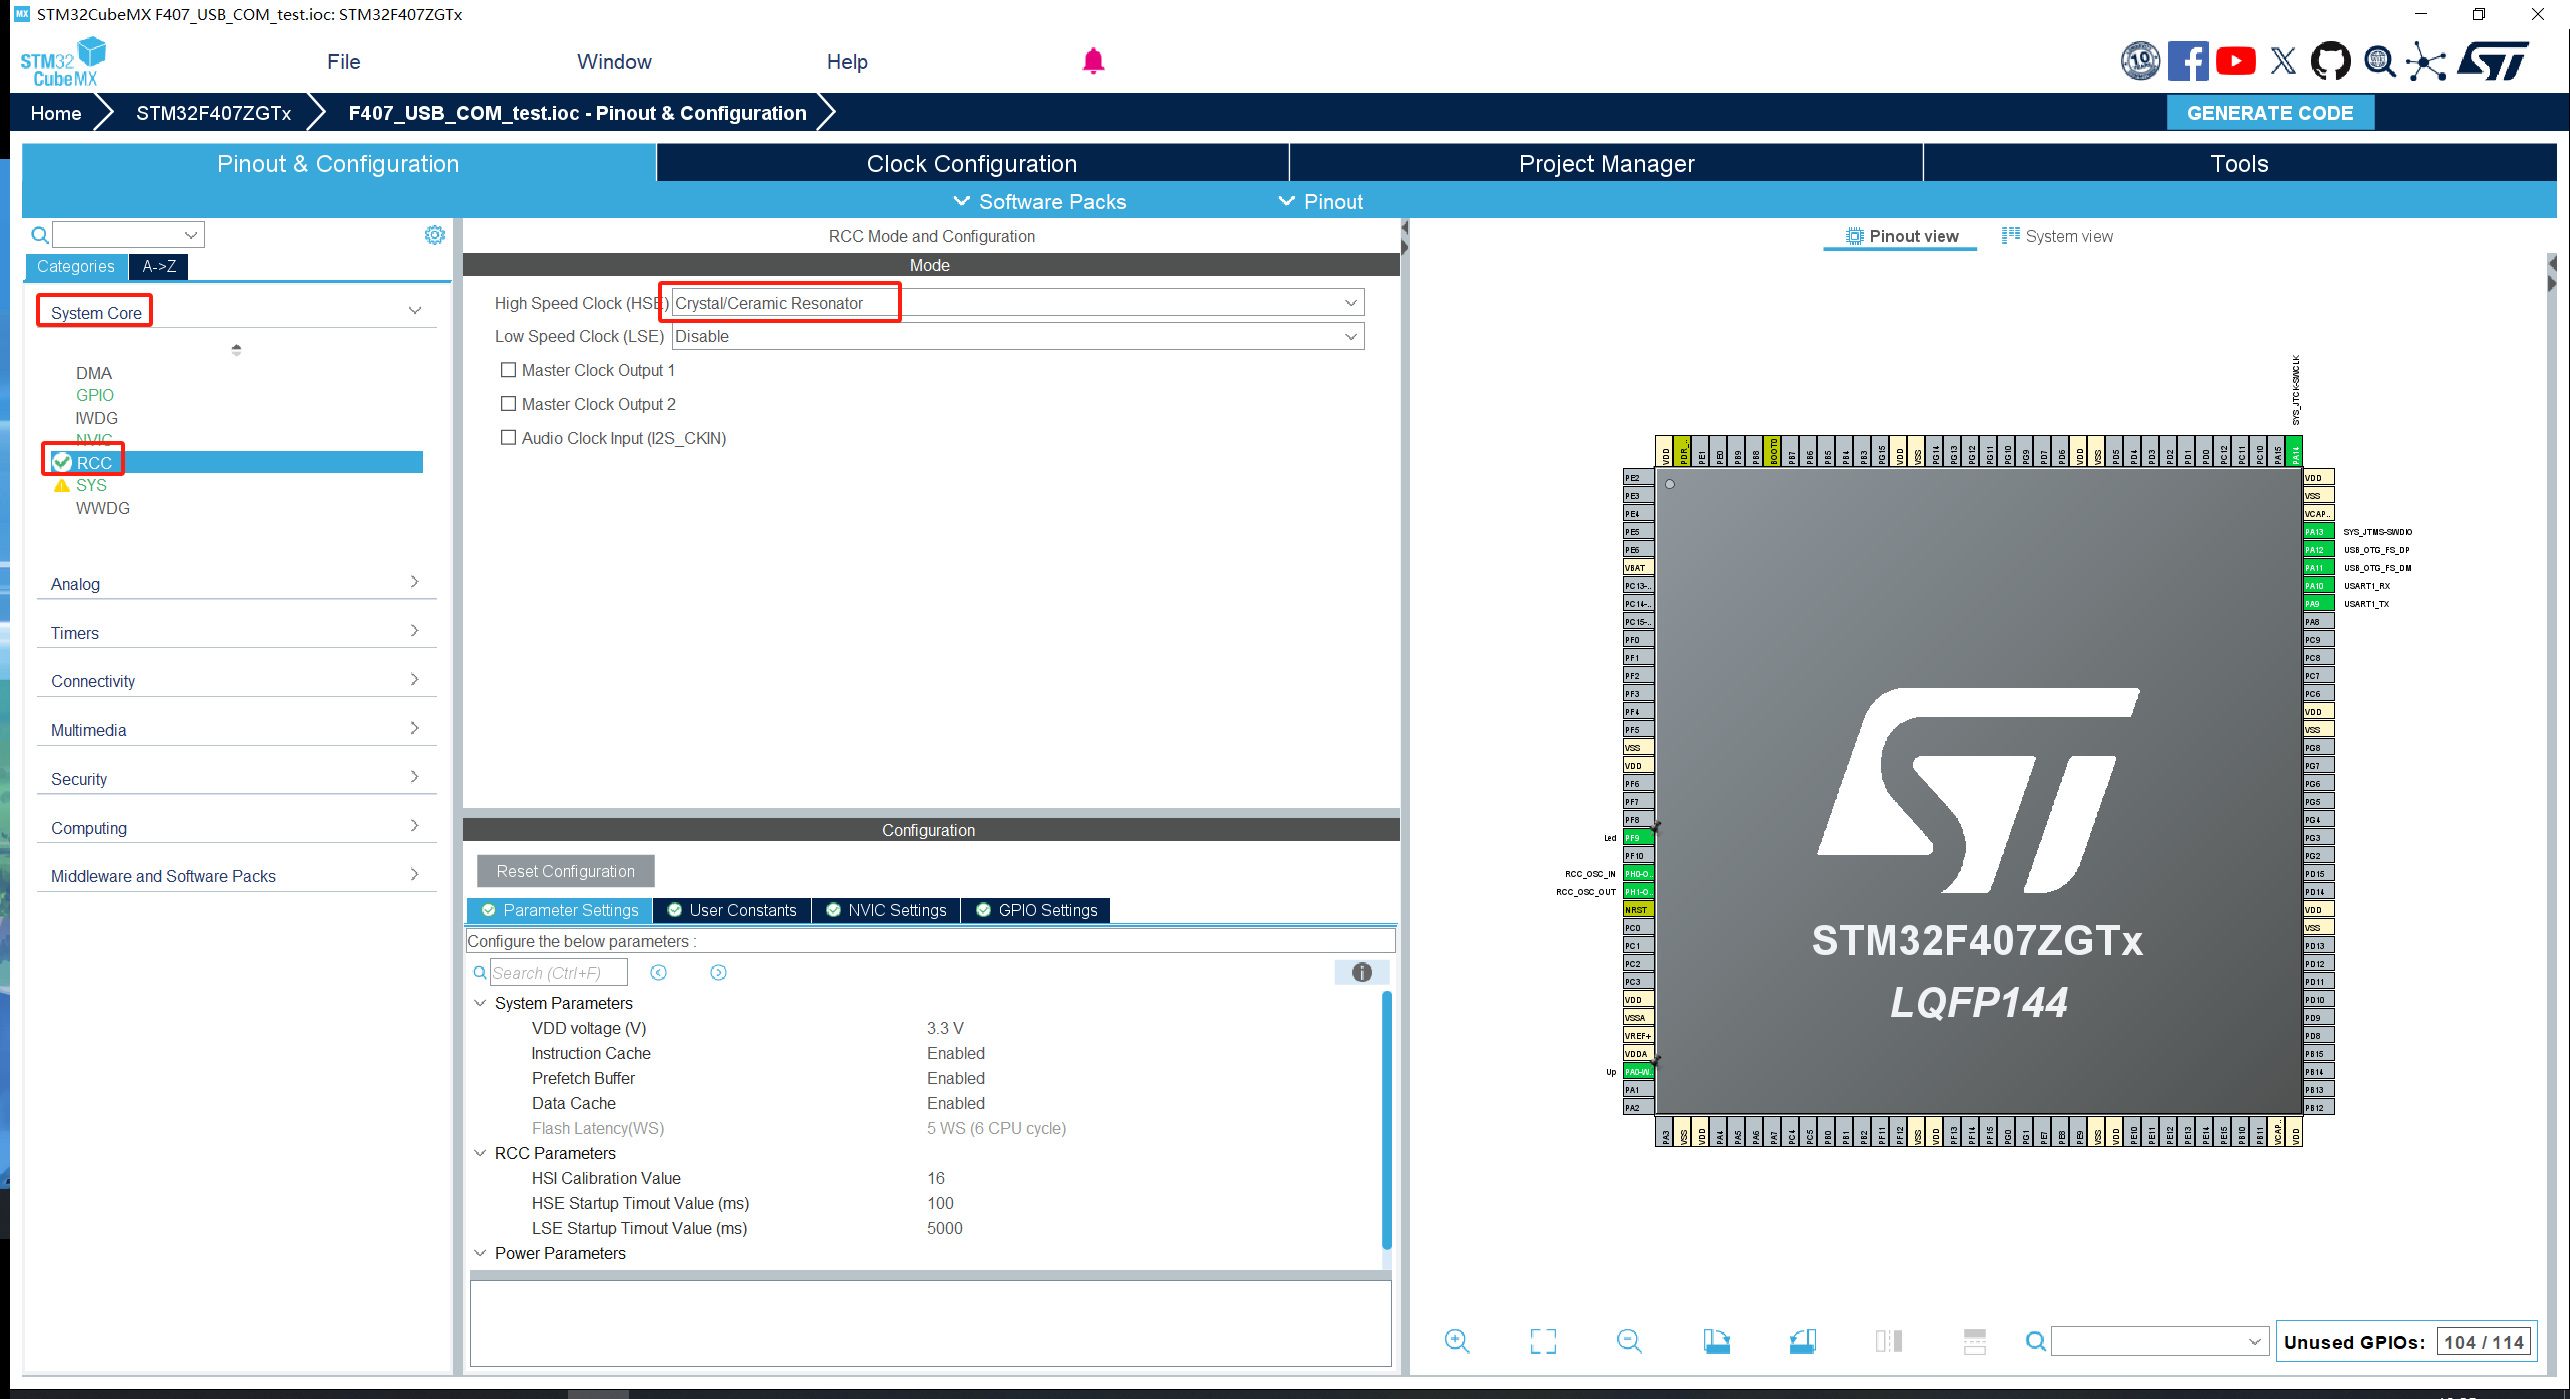
Task: Enable Master Clock Output 1
Action: tap(508, 369)
